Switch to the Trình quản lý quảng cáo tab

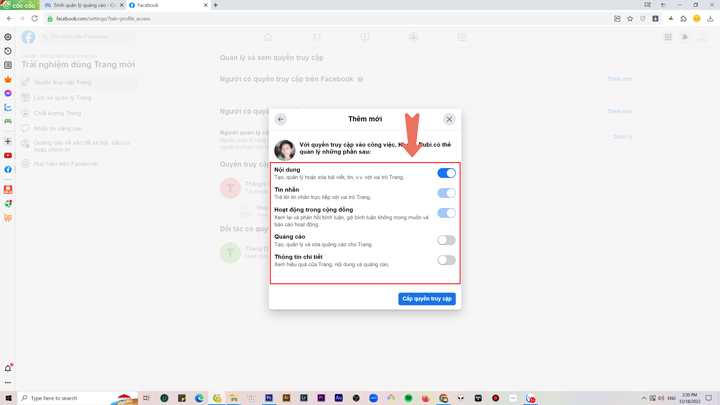(x=83, y=5)
